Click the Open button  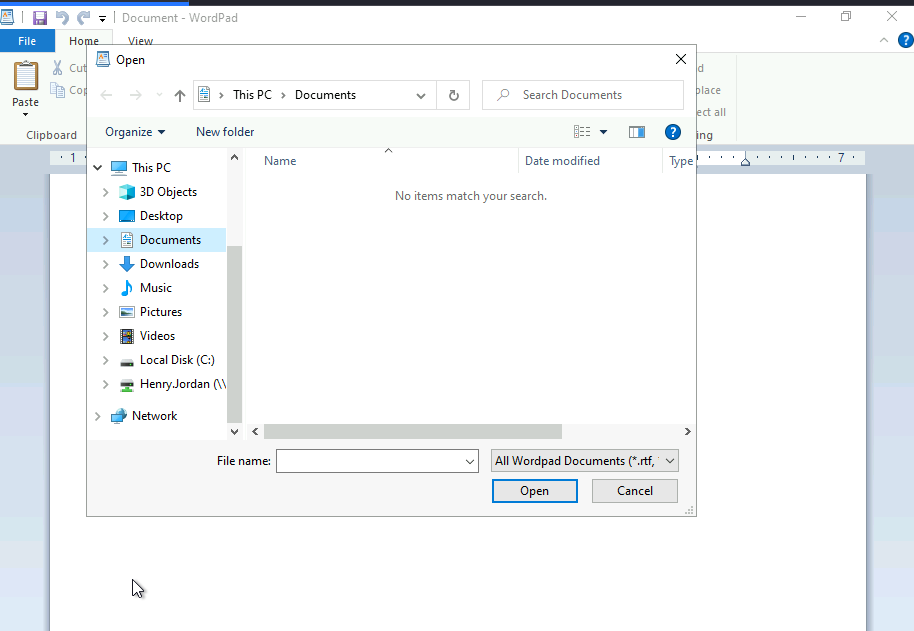point(535,491)
